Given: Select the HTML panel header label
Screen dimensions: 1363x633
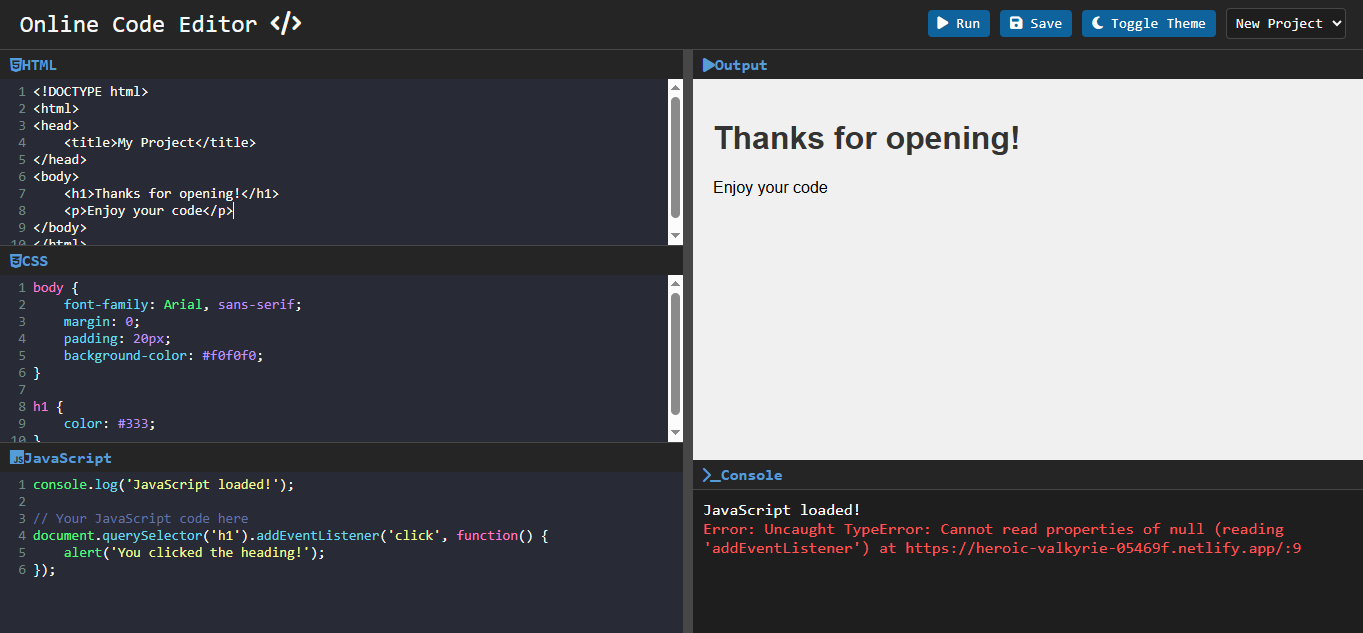Looking at the screenshot, I should tap(39, 65).
